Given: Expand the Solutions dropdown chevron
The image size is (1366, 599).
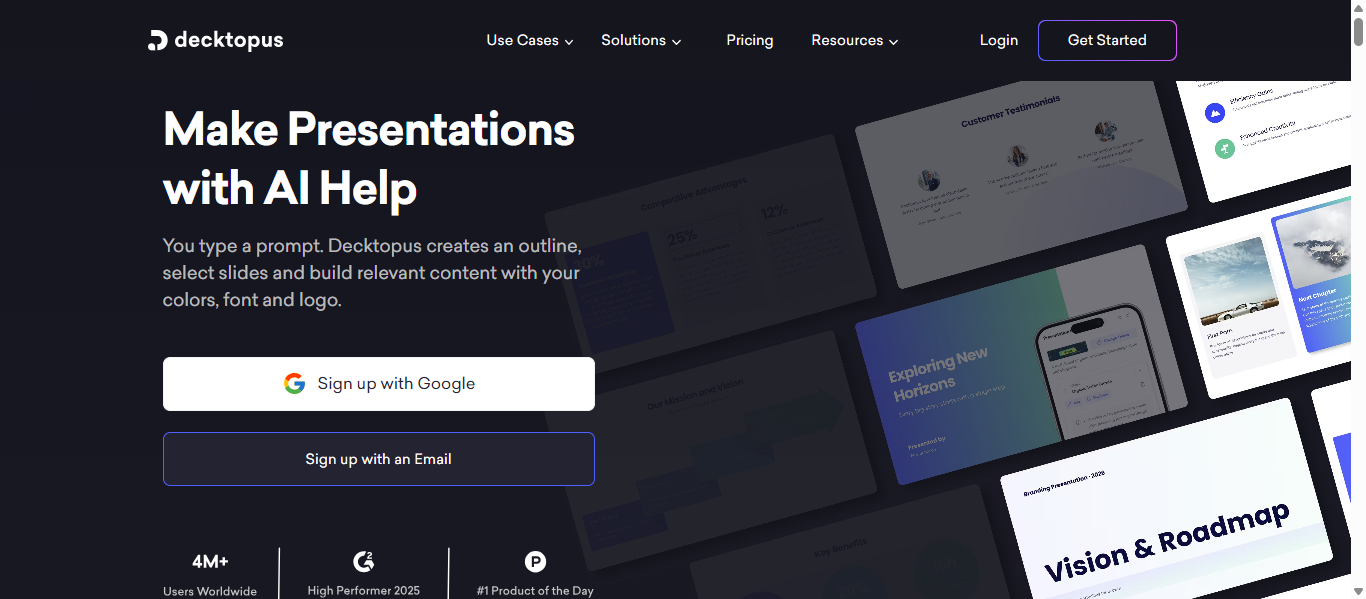Looking at the screenshot, I should click(677, 42).
